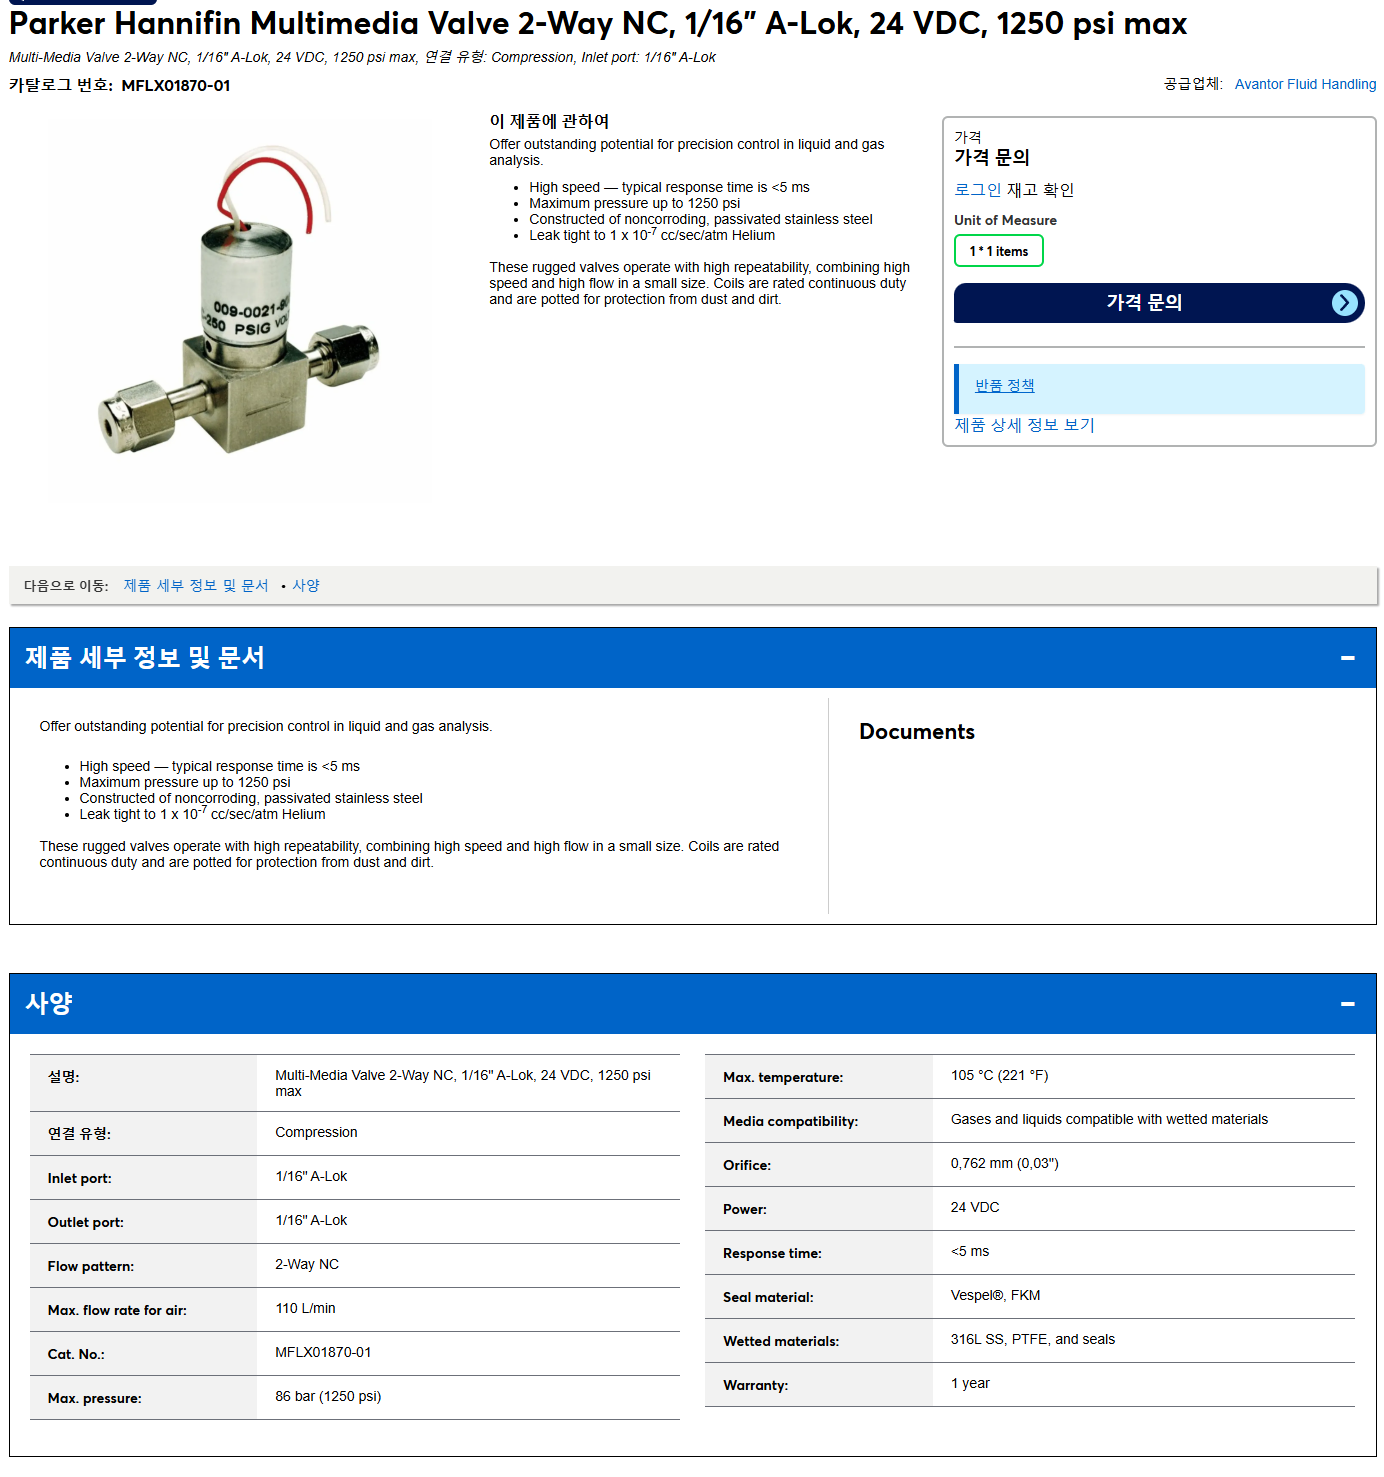This screenshot has height=1477, width=1384.
Task: Click the Compression value in specs table
Action: point(316,1132)
